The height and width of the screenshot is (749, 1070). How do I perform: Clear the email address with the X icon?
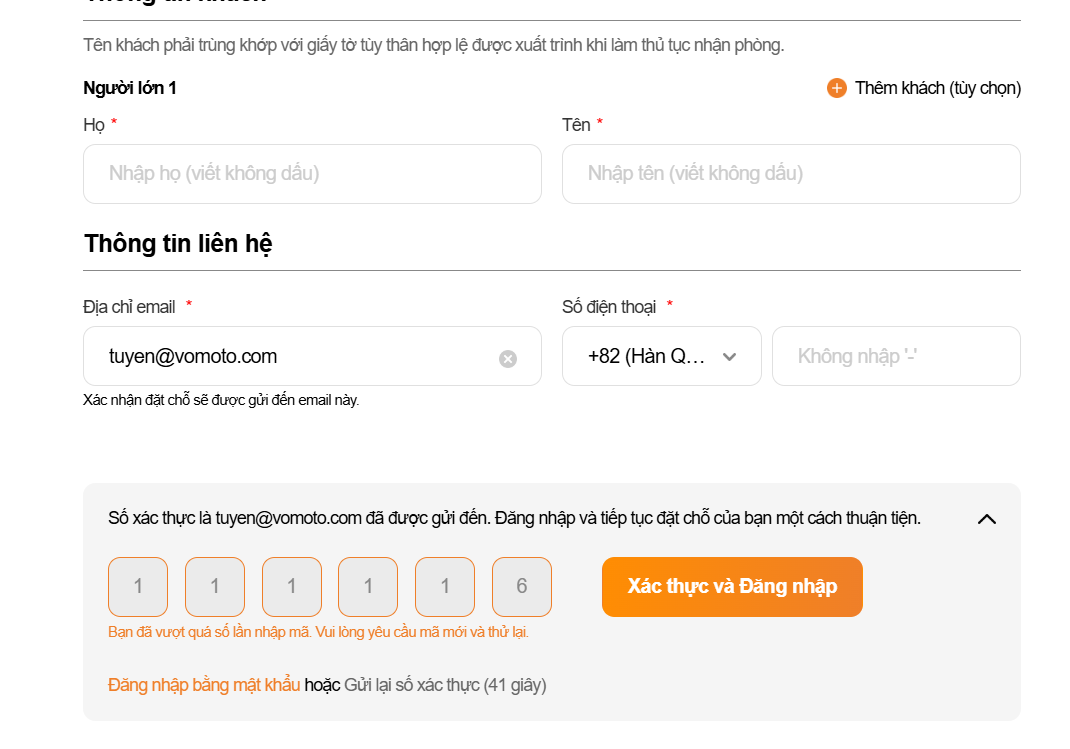pyautogui.click(x=508, y=358)
